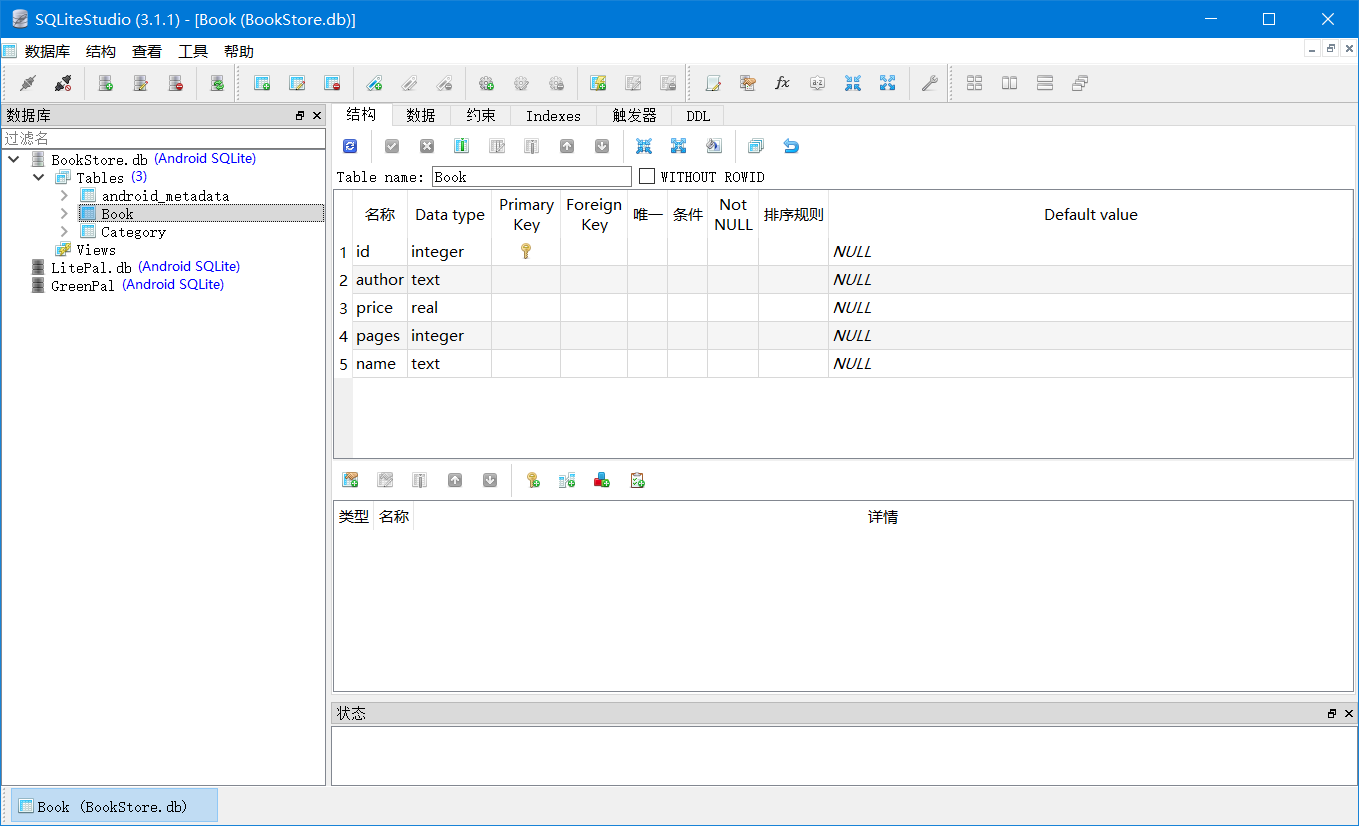Open configuration with the wrench icon
The image size is (1359, 826).
click(929, 84)
